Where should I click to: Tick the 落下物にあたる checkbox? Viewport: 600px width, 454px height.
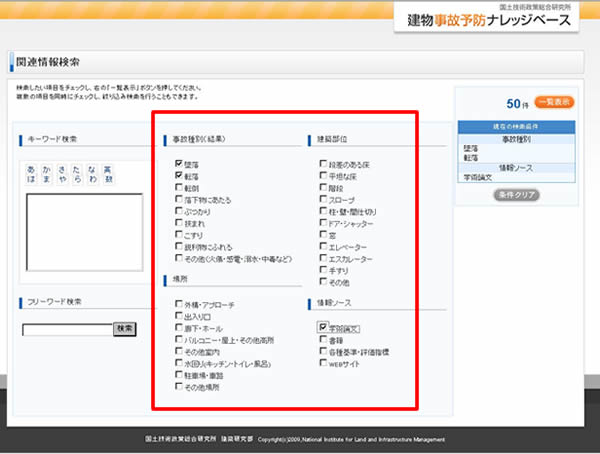point(179,199)
